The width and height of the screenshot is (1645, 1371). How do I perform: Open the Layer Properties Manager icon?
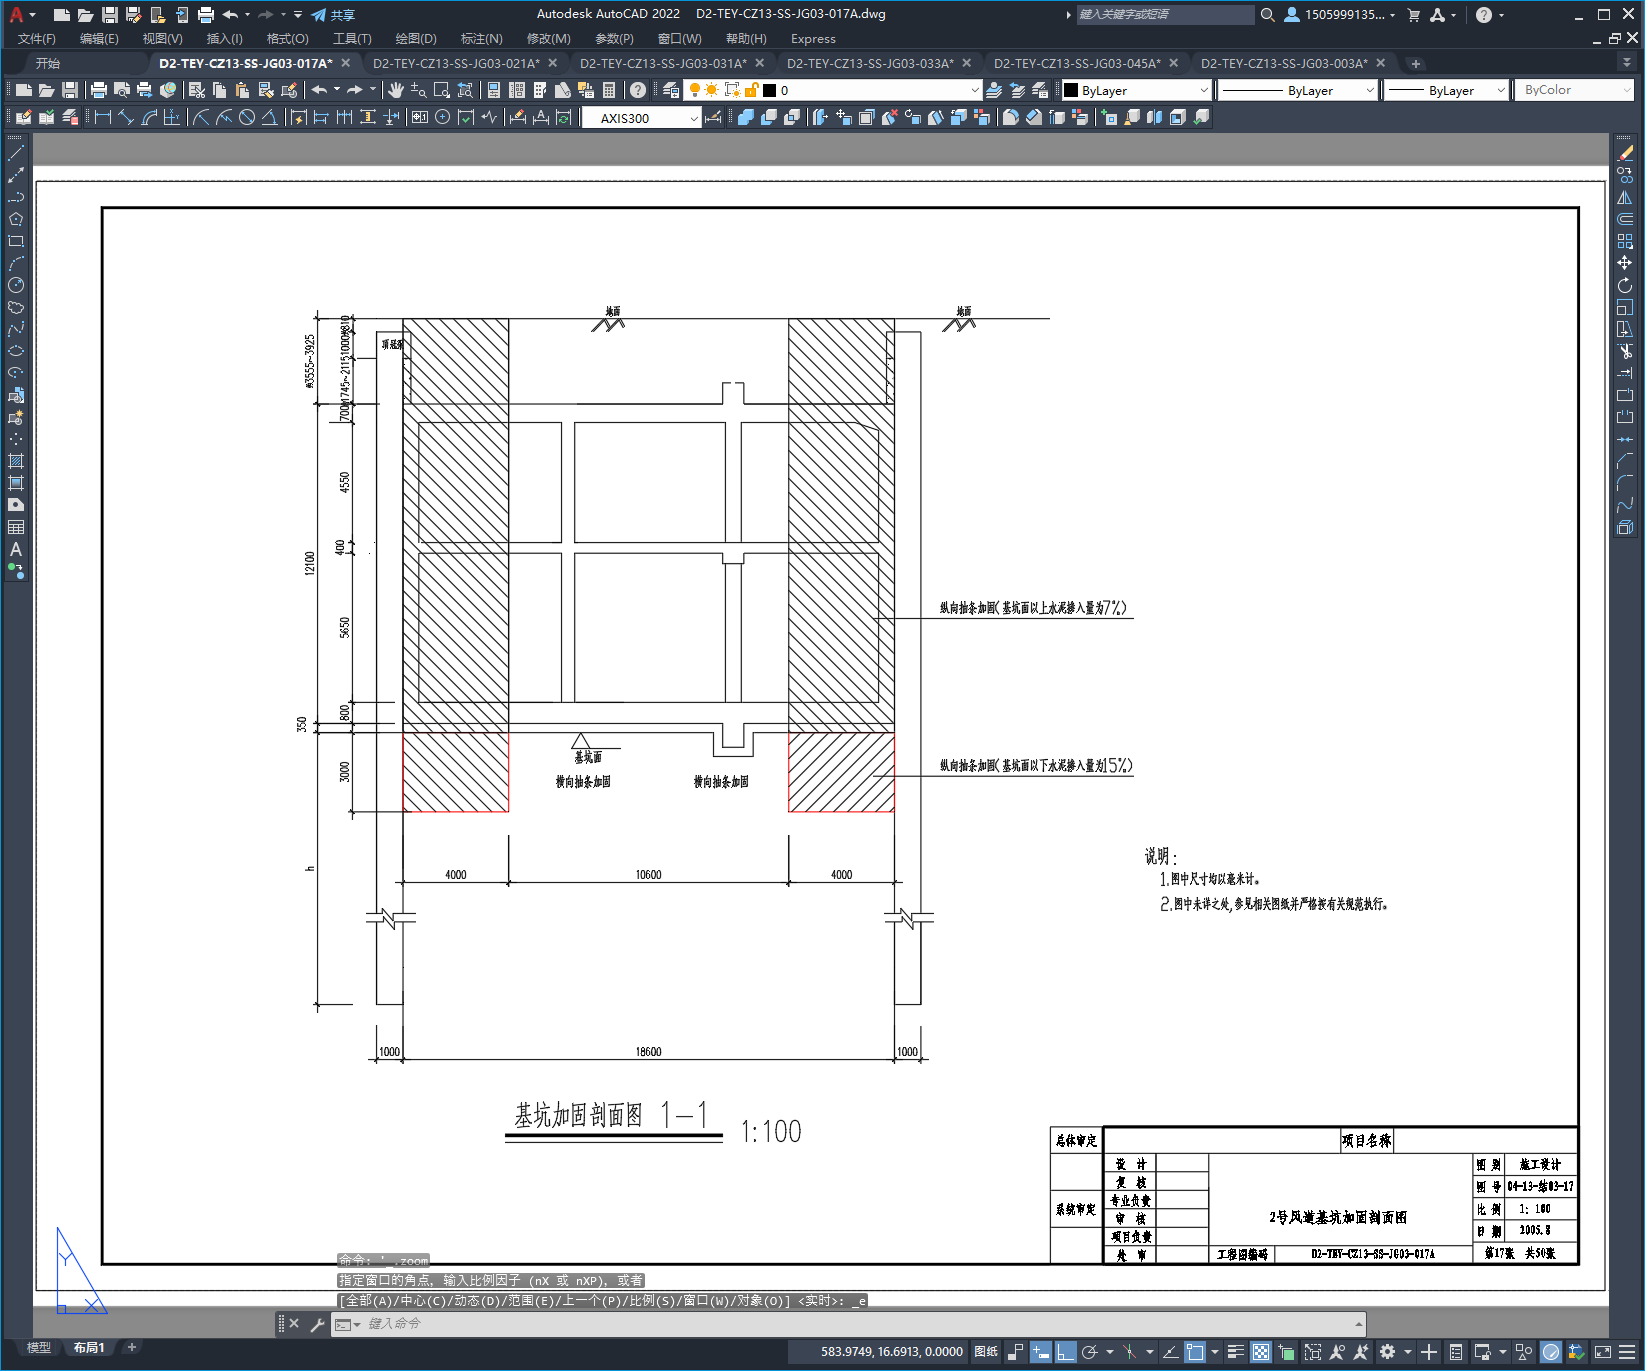coord(671,90)
